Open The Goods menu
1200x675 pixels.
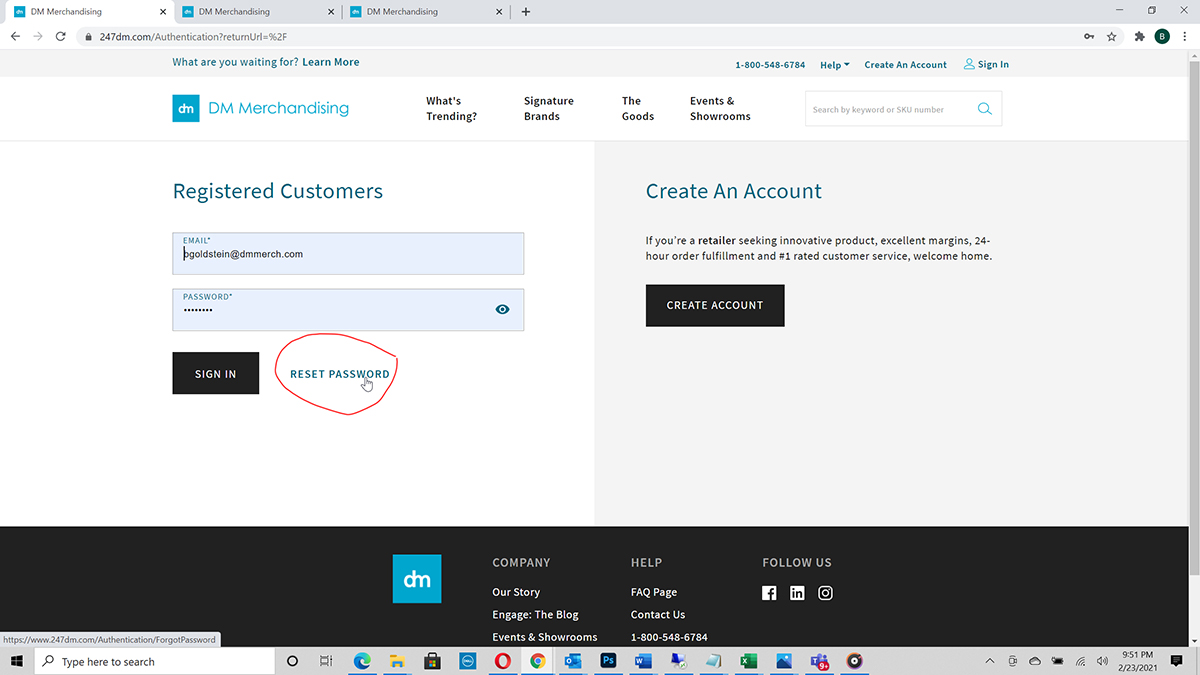(638, 109)
